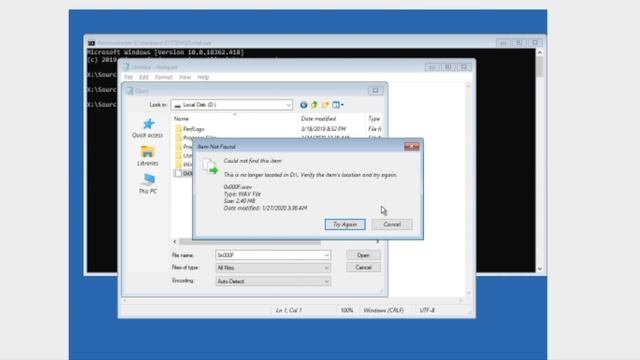
Task: Sort by Type column header
Action: click(x=374, y=119)
